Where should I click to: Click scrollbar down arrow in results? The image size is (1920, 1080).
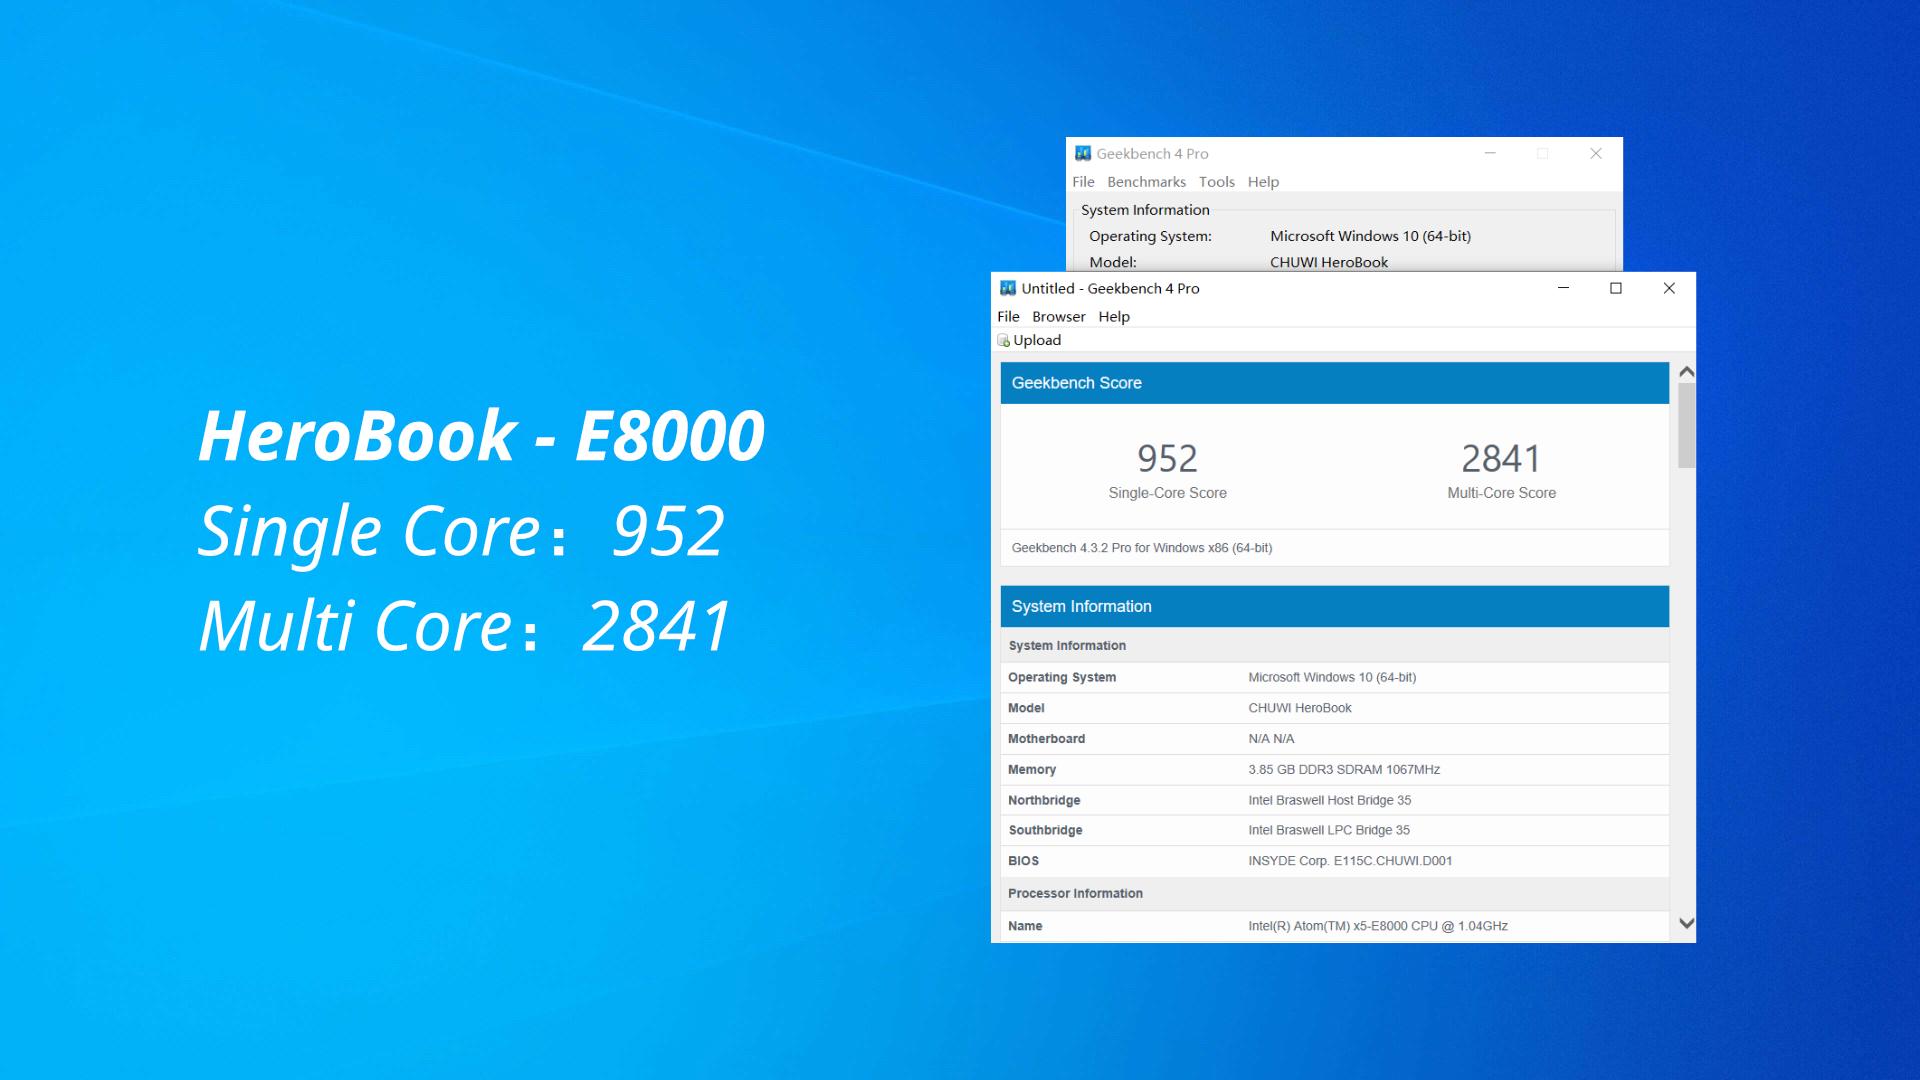tap(1687, 923)
